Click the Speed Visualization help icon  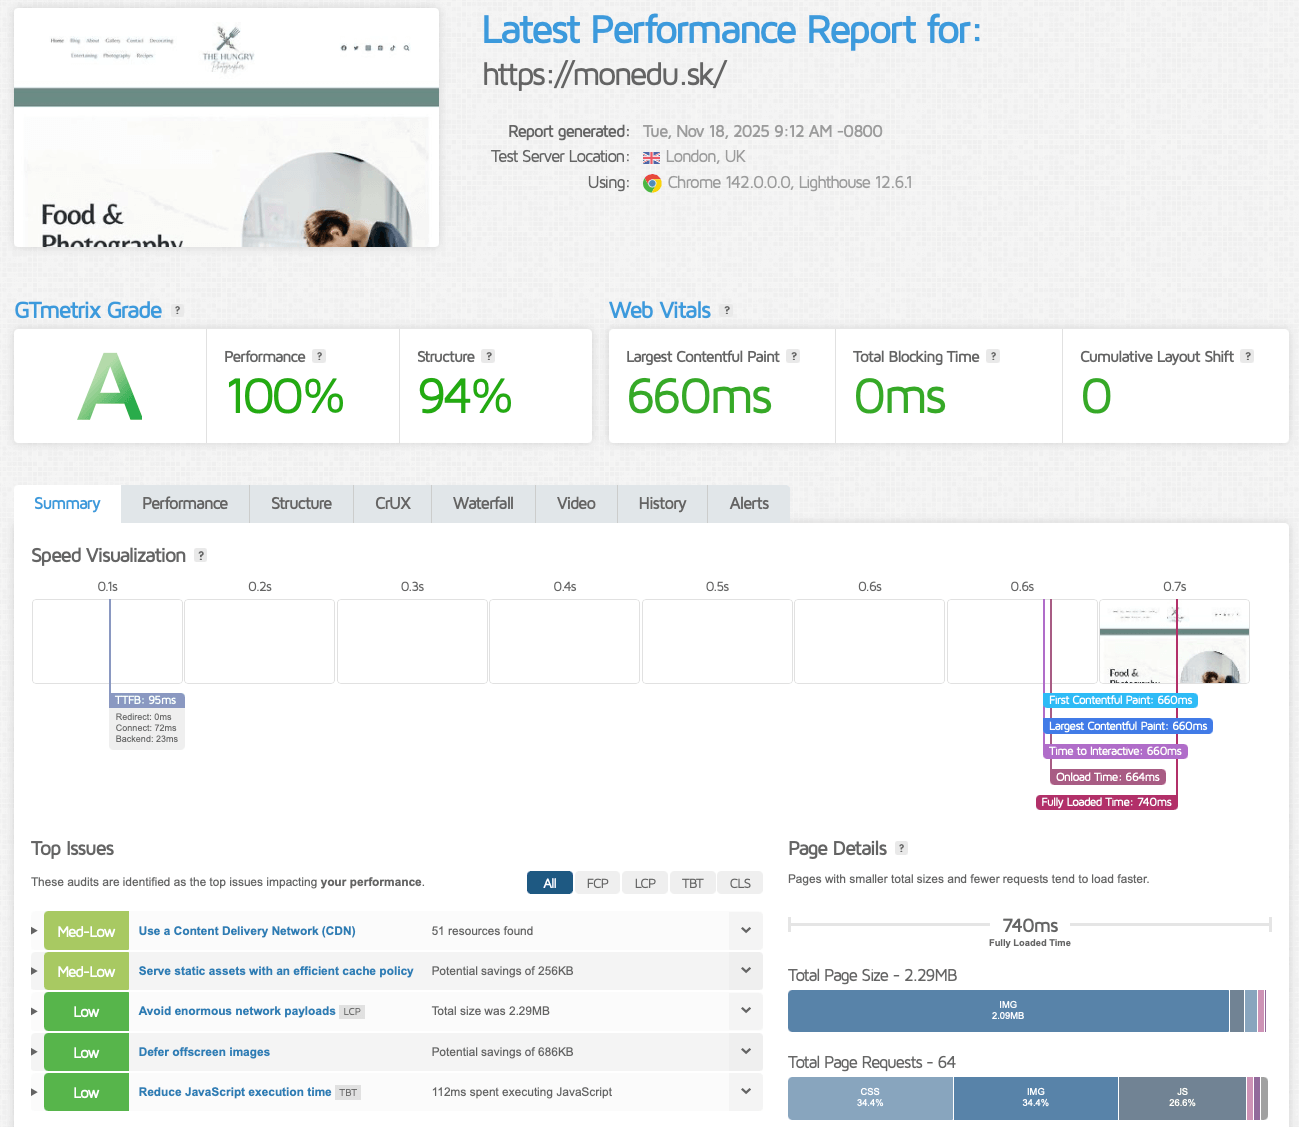point(201,555)
